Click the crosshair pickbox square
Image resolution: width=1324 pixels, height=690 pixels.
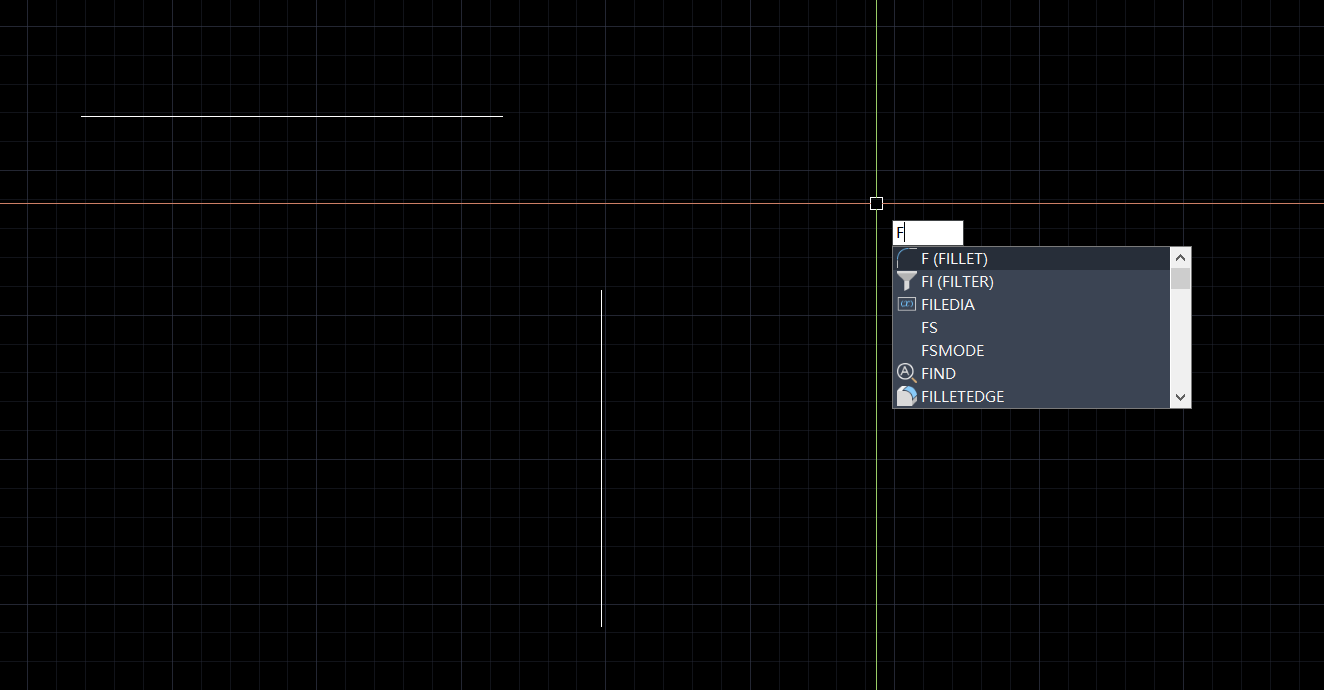tap(876, 203)
